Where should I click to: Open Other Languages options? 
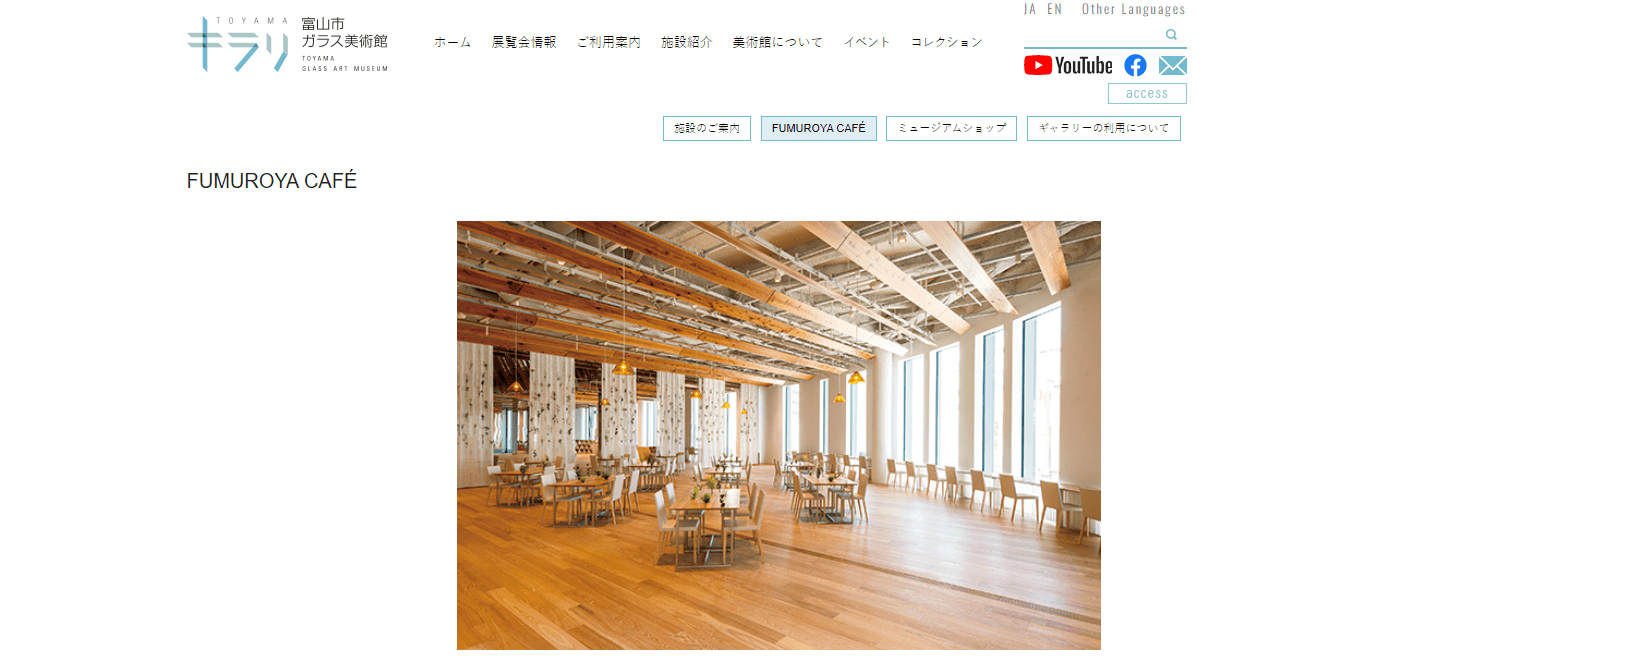pyautogui.click(x=1133, y=9)
